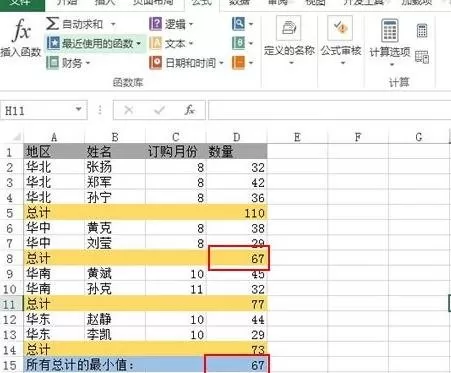Click cell B9 containing 黄斌

click(115, 274)
